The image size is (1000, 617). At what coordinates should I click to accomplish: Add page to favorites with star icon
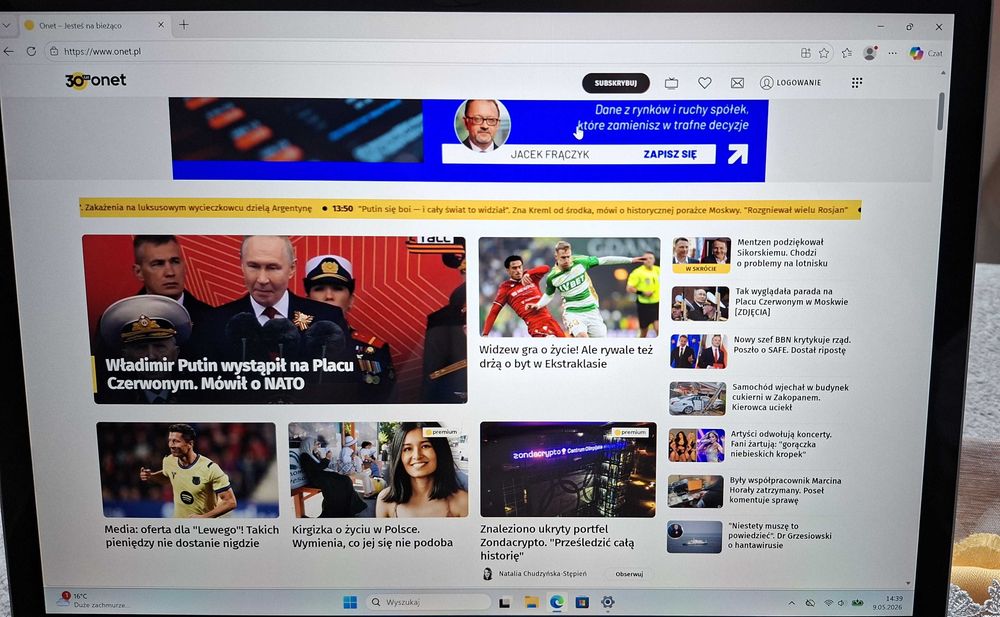click(x=824, y=53)
